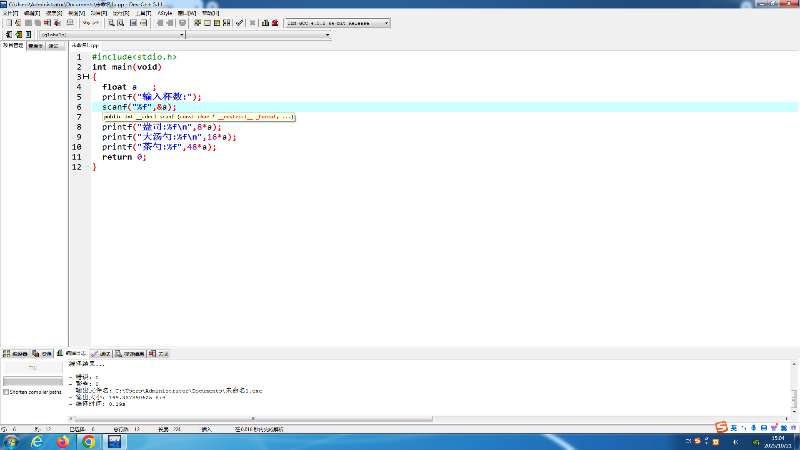Open the 帮助[H] menu
Screen dimensions: 800x450
pyautogui.click(x=210, y=13)
